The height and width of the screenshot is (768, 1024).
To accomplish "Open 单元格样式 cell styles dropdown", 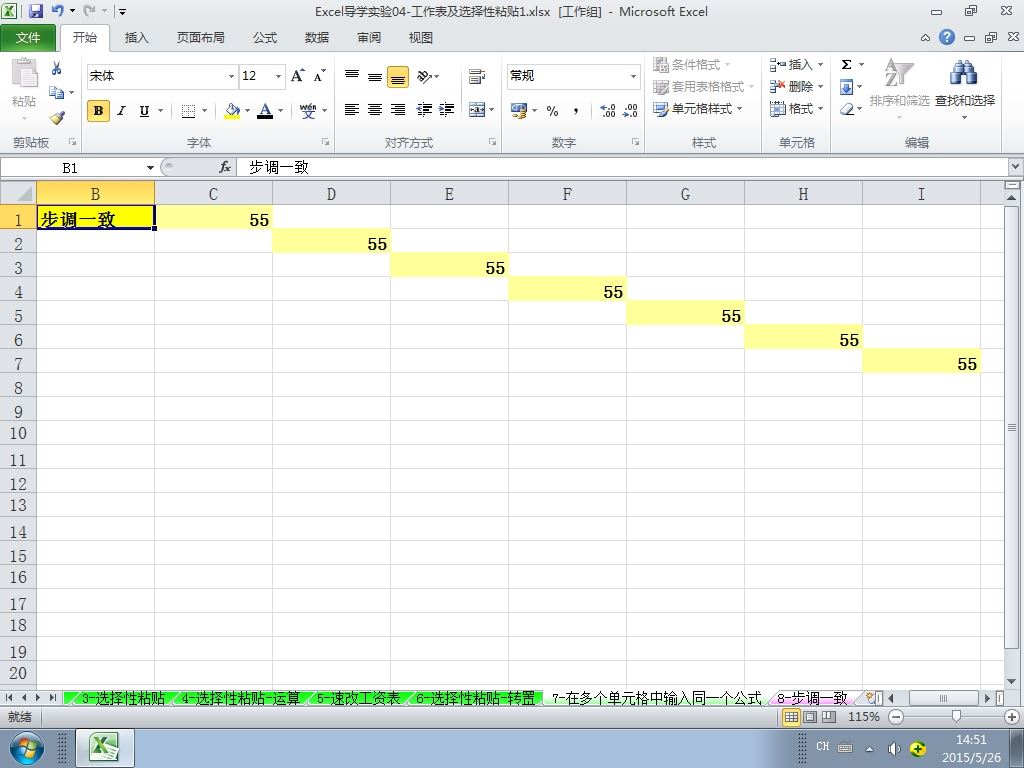I will pyautogui.click(x=699, y=109).
